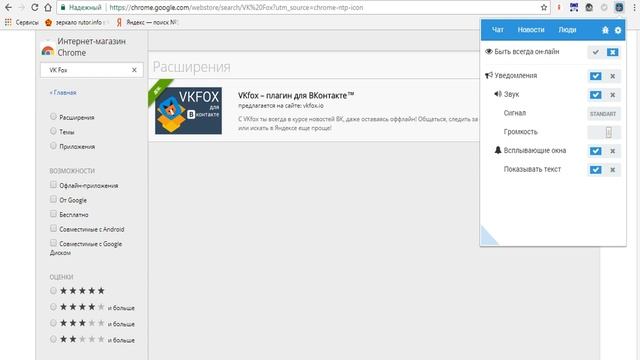The width and height of the screenshot is (640, 360).
Task: Switch to the Люди tab
Action: pyautogui.click(x=567, y=30)
